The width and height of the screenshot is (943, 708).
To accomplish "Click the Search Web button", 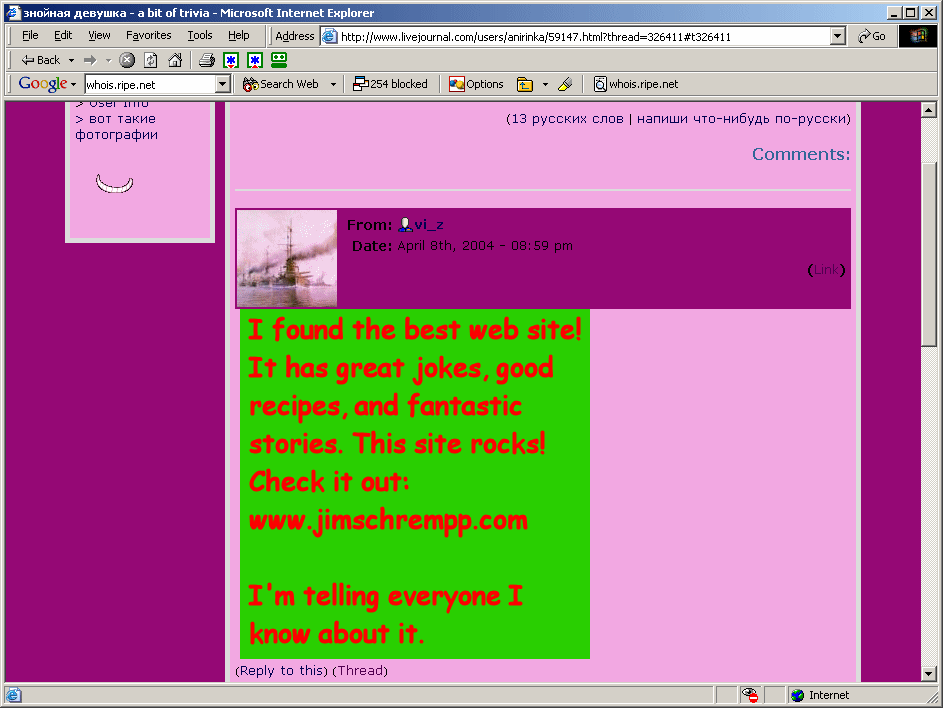I will [280, 84].
